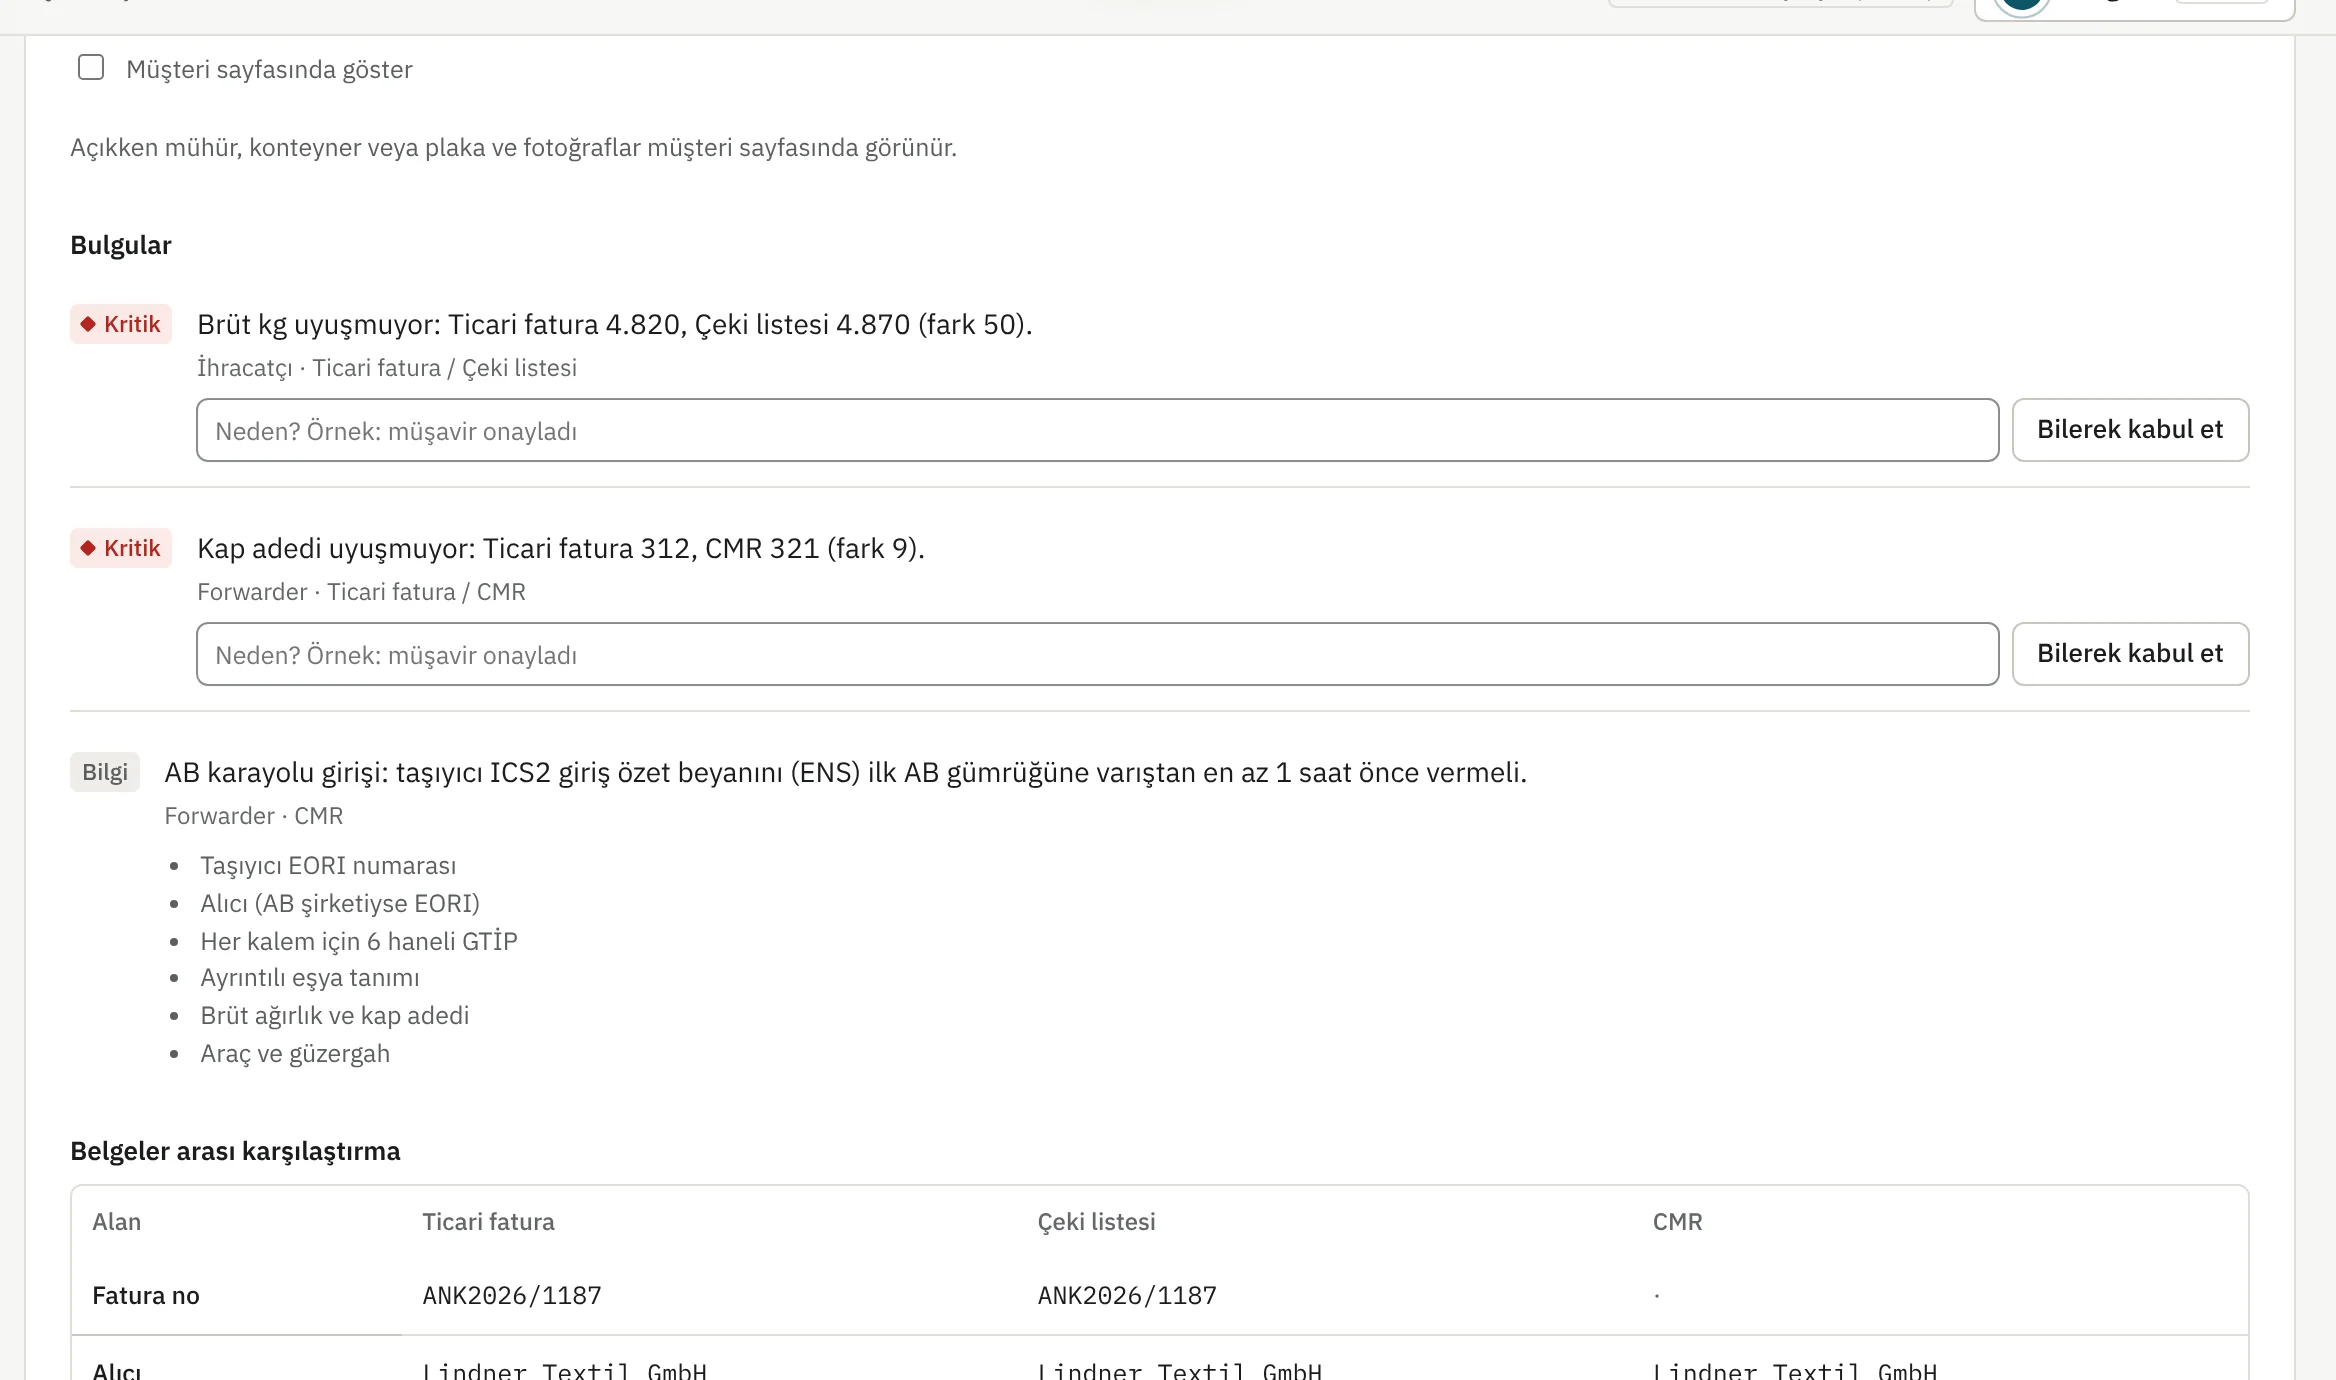The height and width of the screenshot is (1380, 2336).
Task: Click the 'Çeki listesi' column header
Action: tap(1096, 1222)
